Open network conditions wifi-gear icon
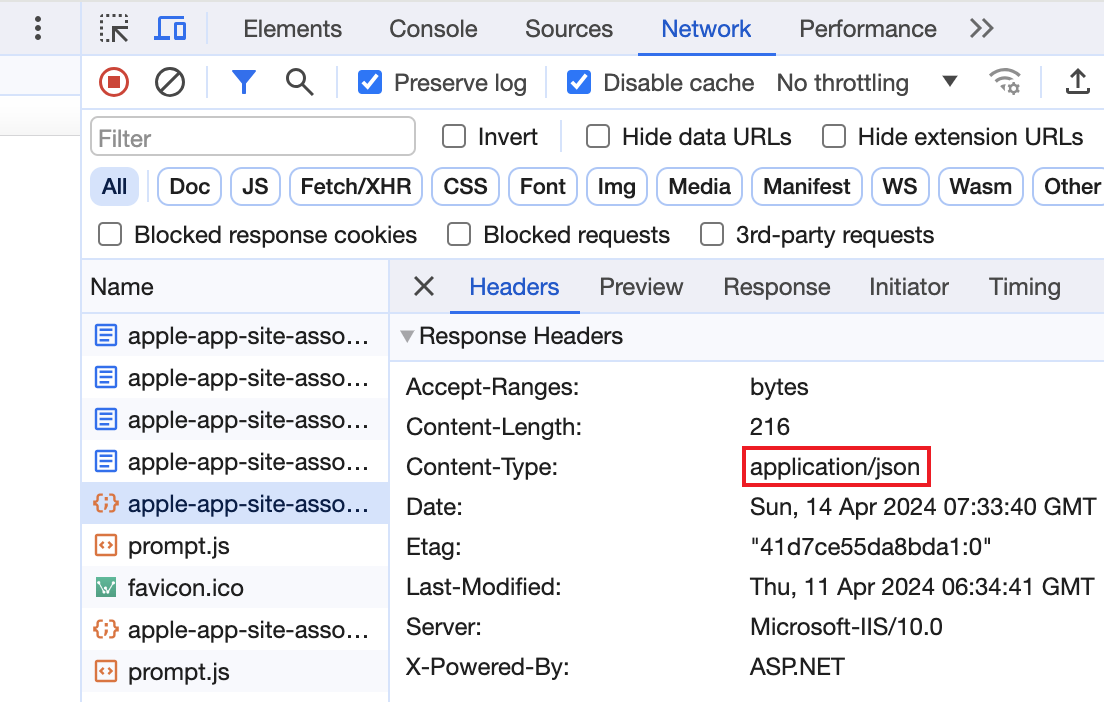 click(x=1005, y=82)
